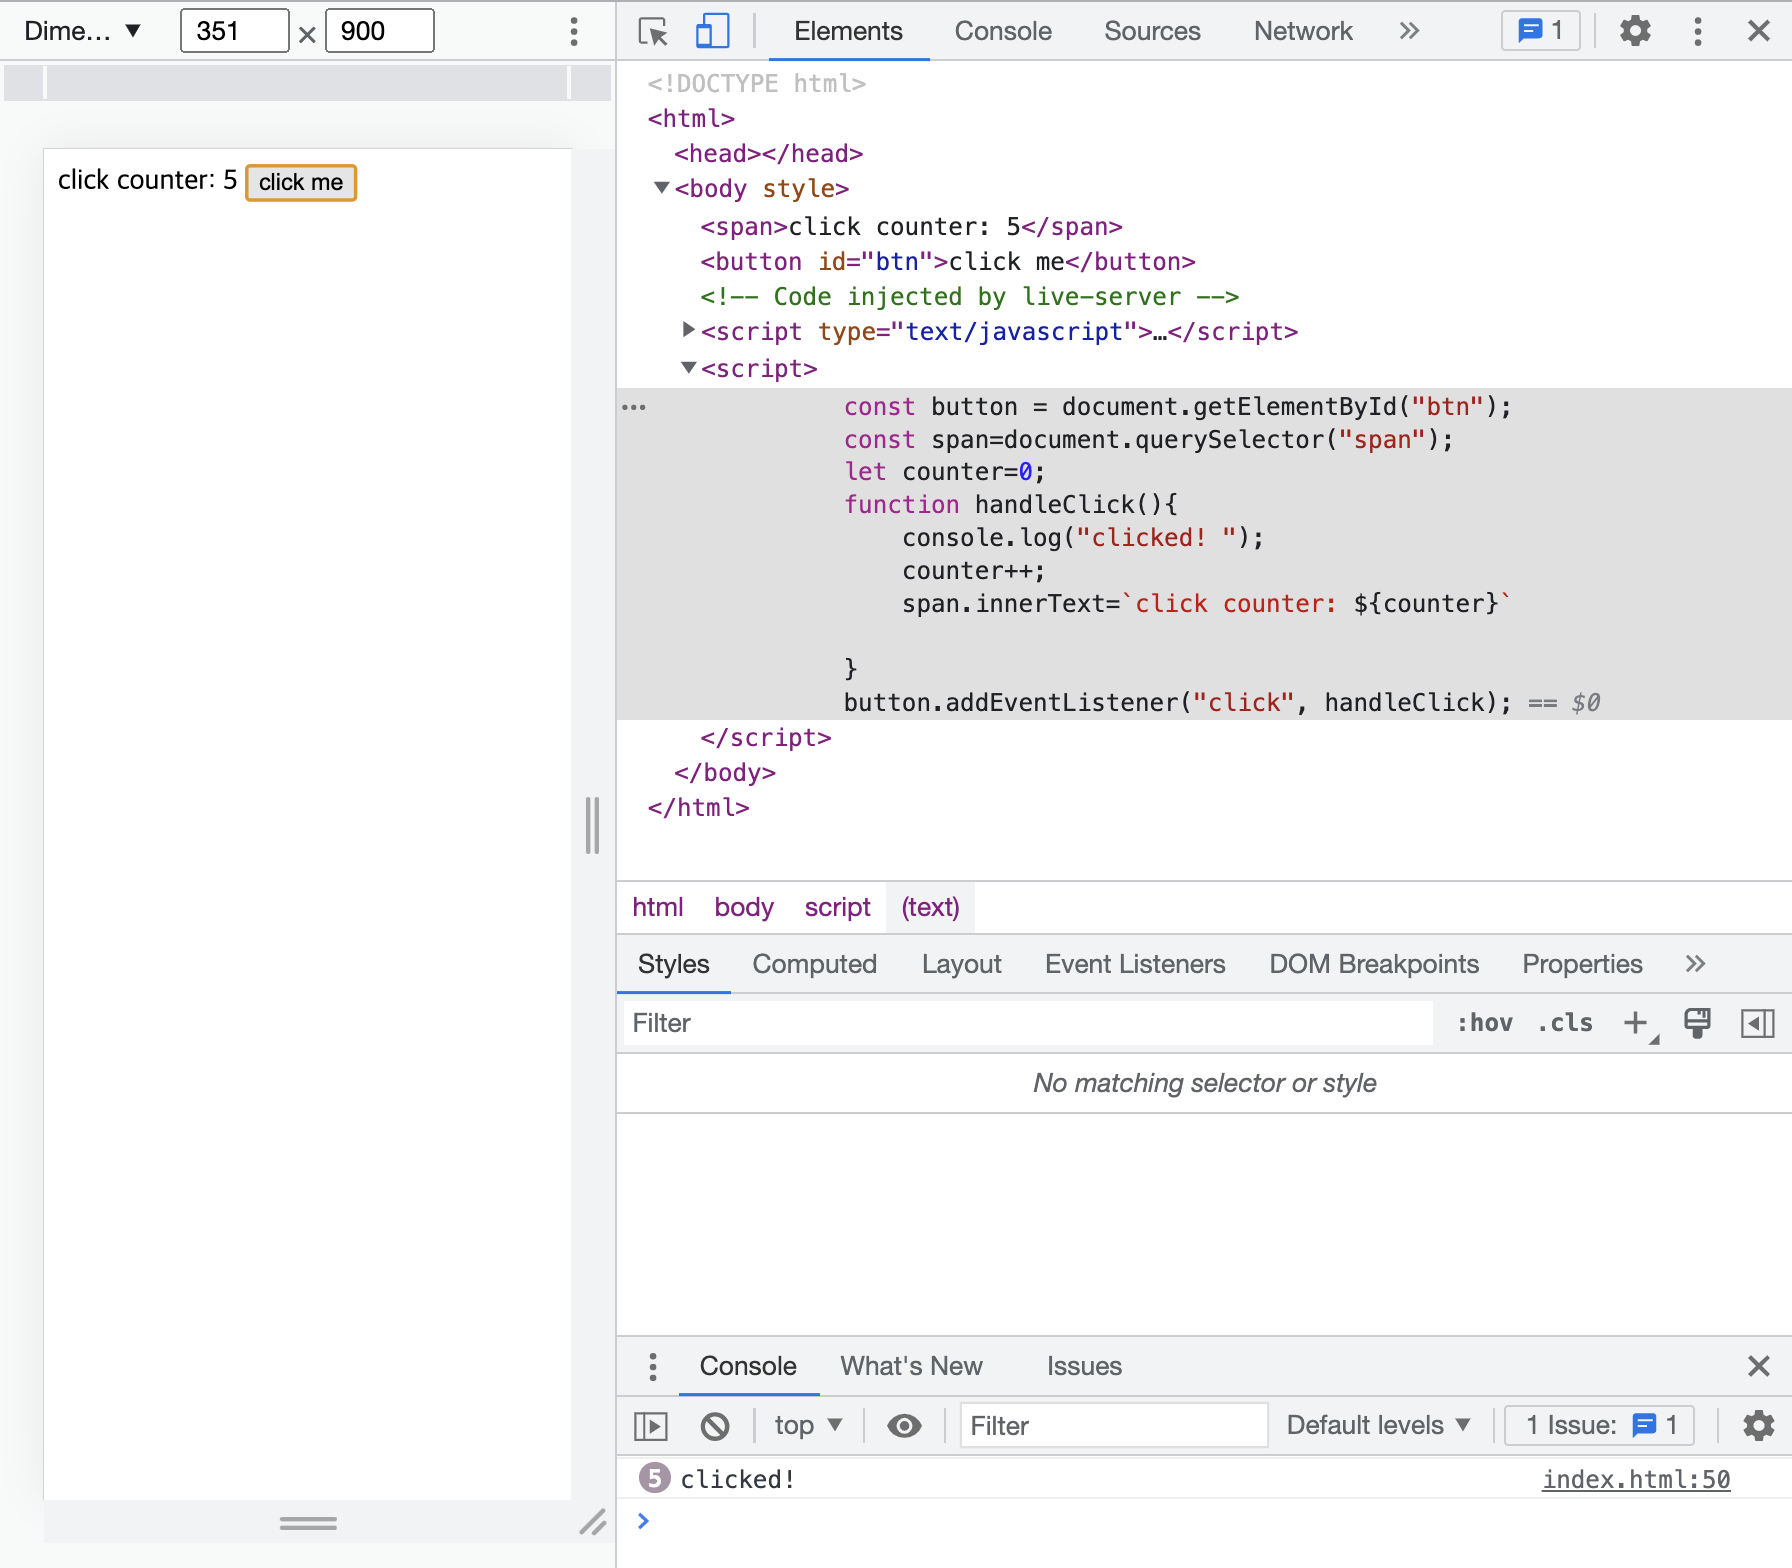Open device toolbar more options menu

(x=574, y=31)
